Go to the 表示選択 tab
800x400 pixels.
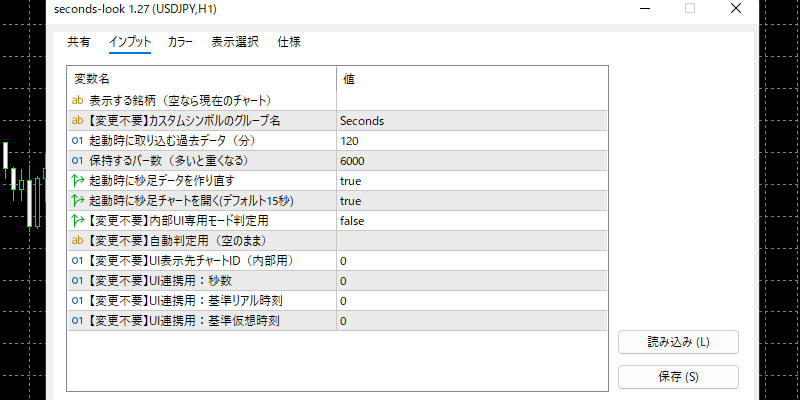click(235, 42)
